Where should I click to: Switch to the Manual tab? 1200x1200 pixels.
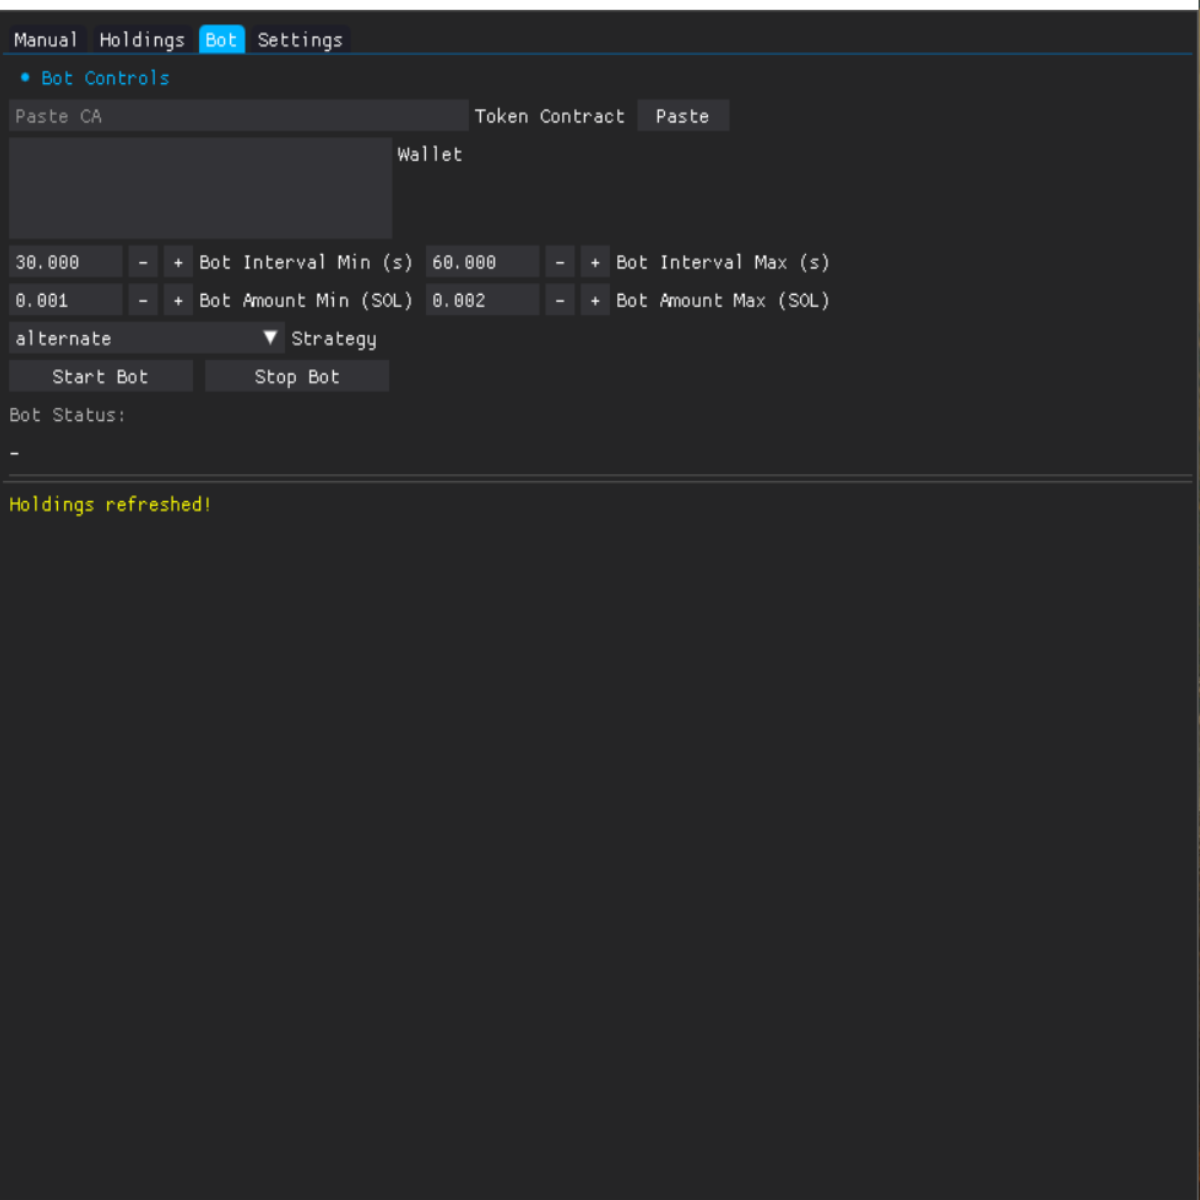[x=46, y=40]
